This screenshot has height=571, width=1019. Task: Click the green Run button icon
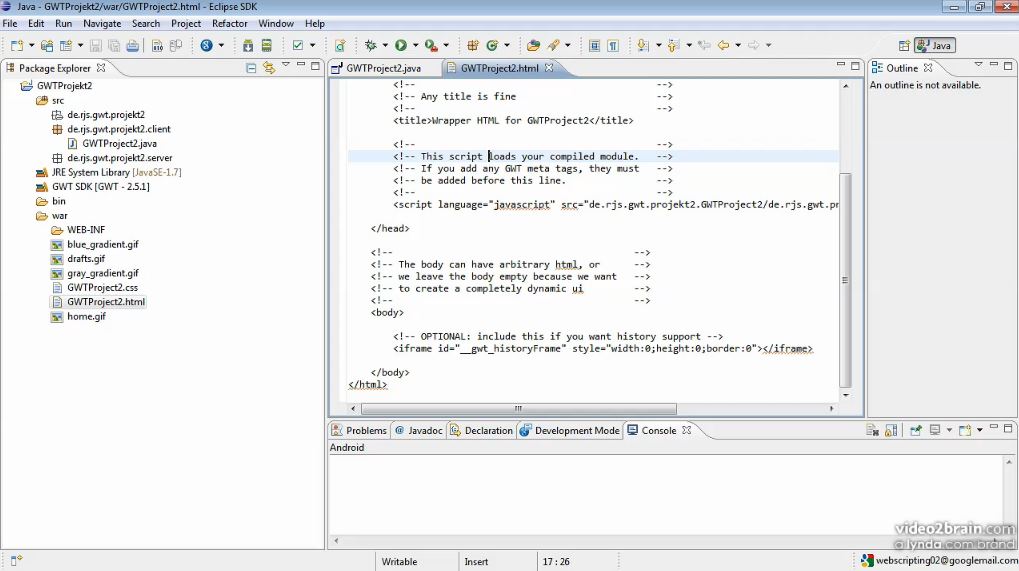point(401,45)
